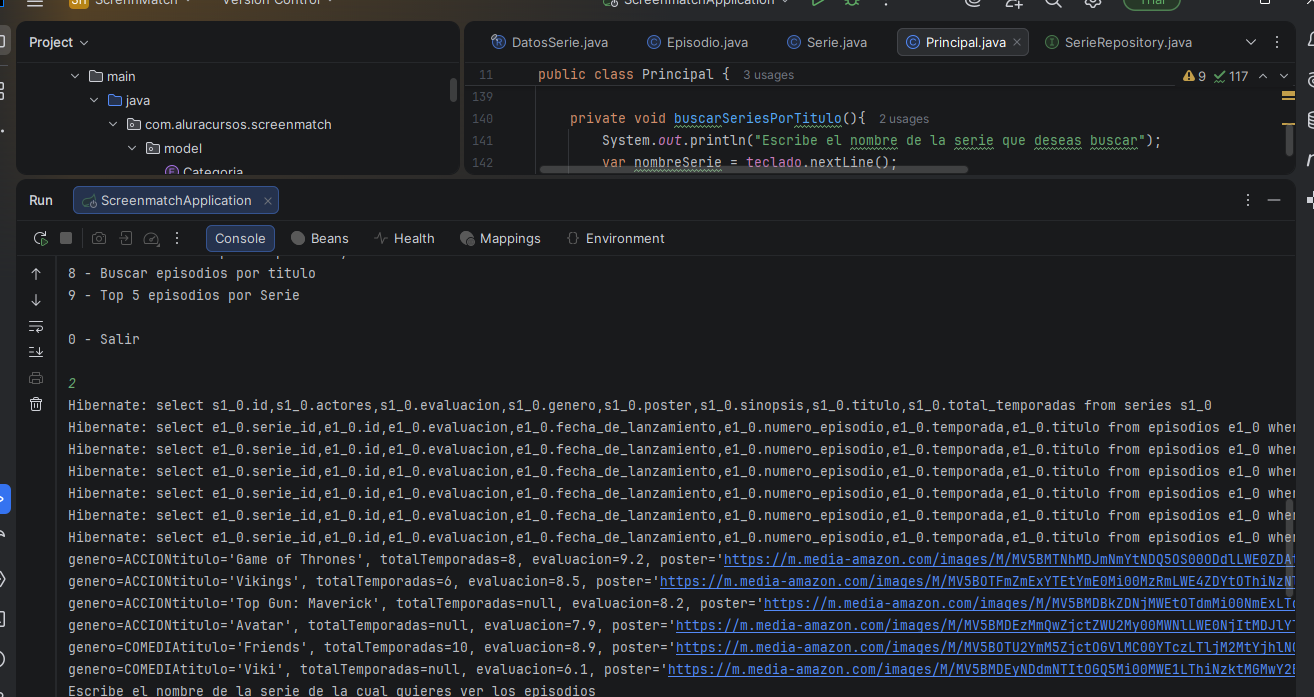Close the Principal.java editor tab
The width and height of the screenshot is (1314, 697).
pyautogui.click(x=1017, y=42)
